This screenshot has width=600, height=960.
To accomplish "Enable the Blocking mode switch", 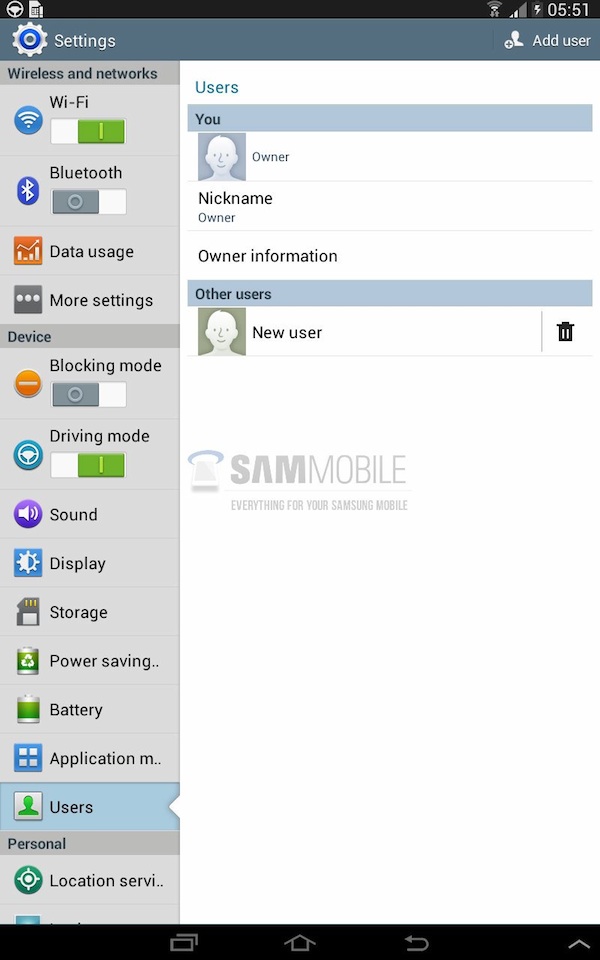I will click(89, 394).
